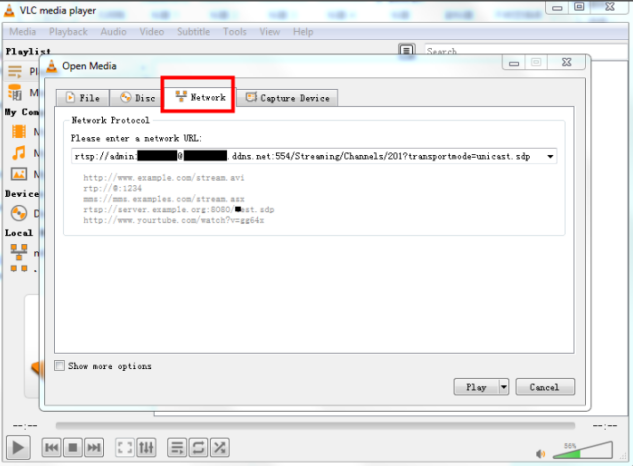Click the Next track button
The image size is (633, 466).
point(94,448)
